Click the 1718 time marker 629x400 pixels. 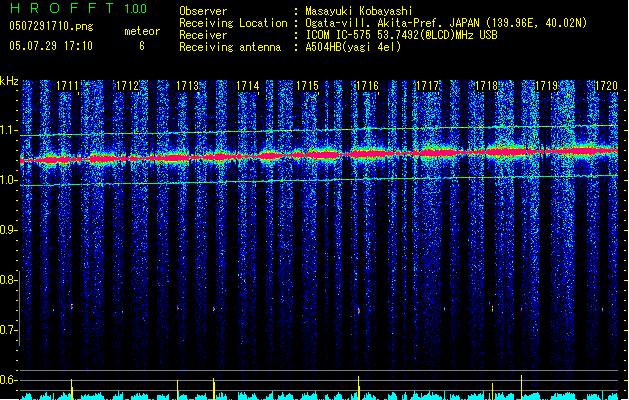487,86
